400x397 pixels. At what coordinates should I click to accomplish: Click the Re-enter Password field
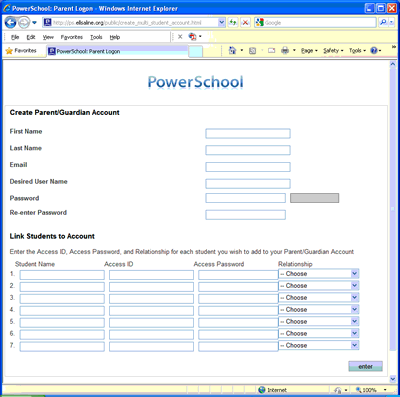pos(245,215)
